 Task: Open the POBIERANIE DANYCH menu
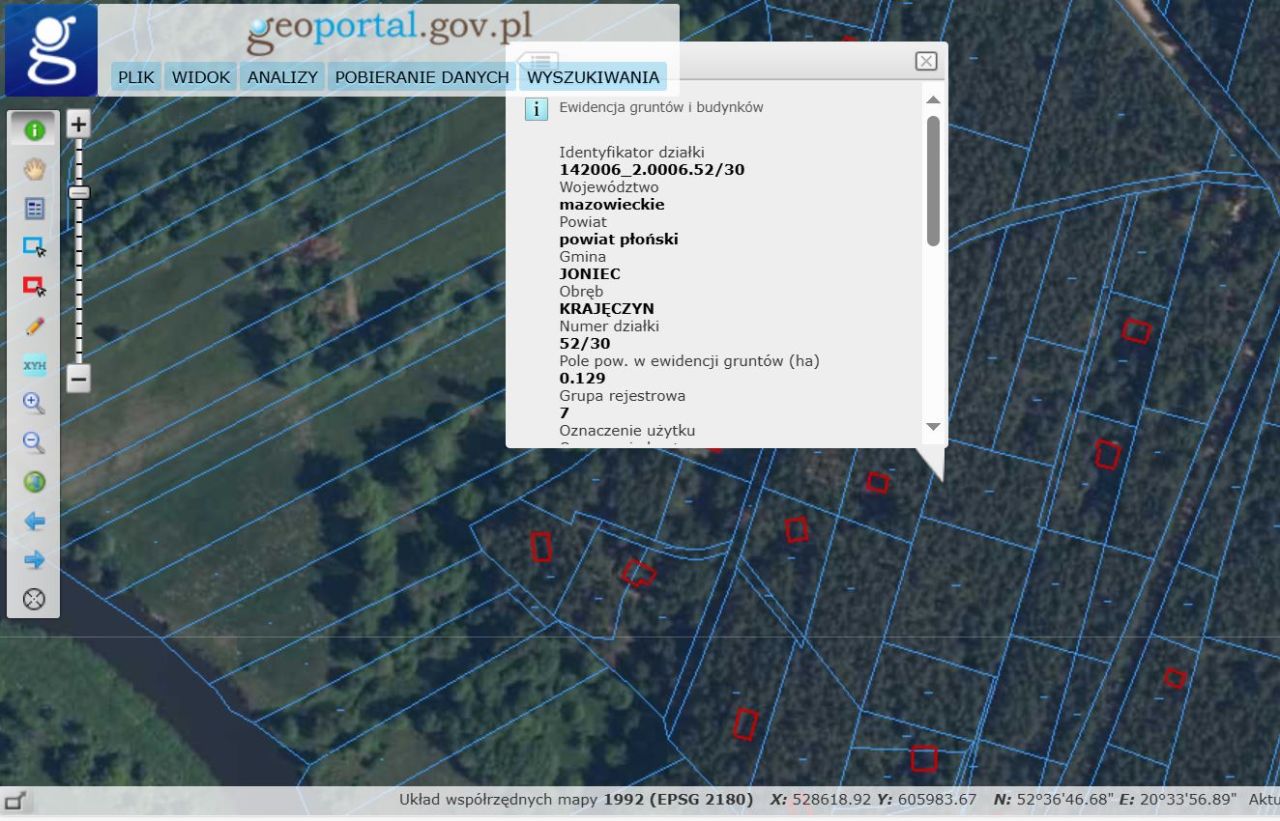click(x=422, y=77)
